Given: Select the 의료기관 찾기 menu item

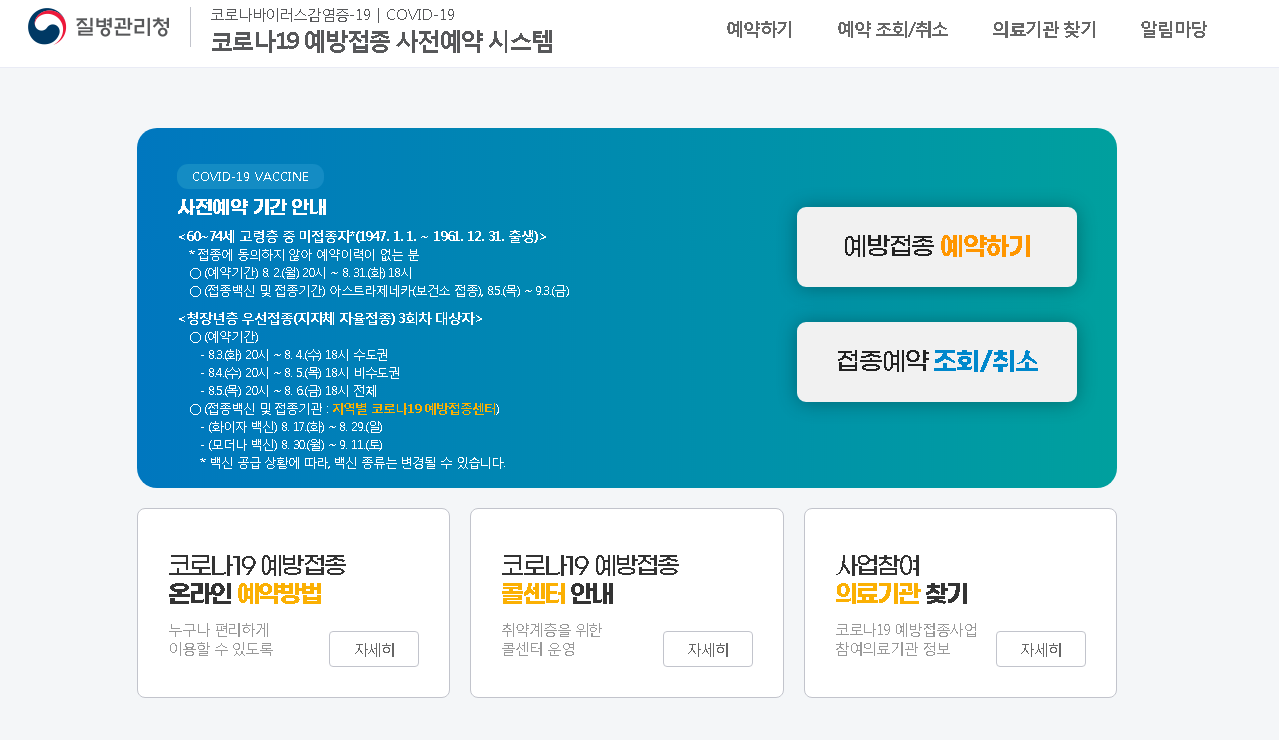Looking at the screenshot, I should [1044, 30].
